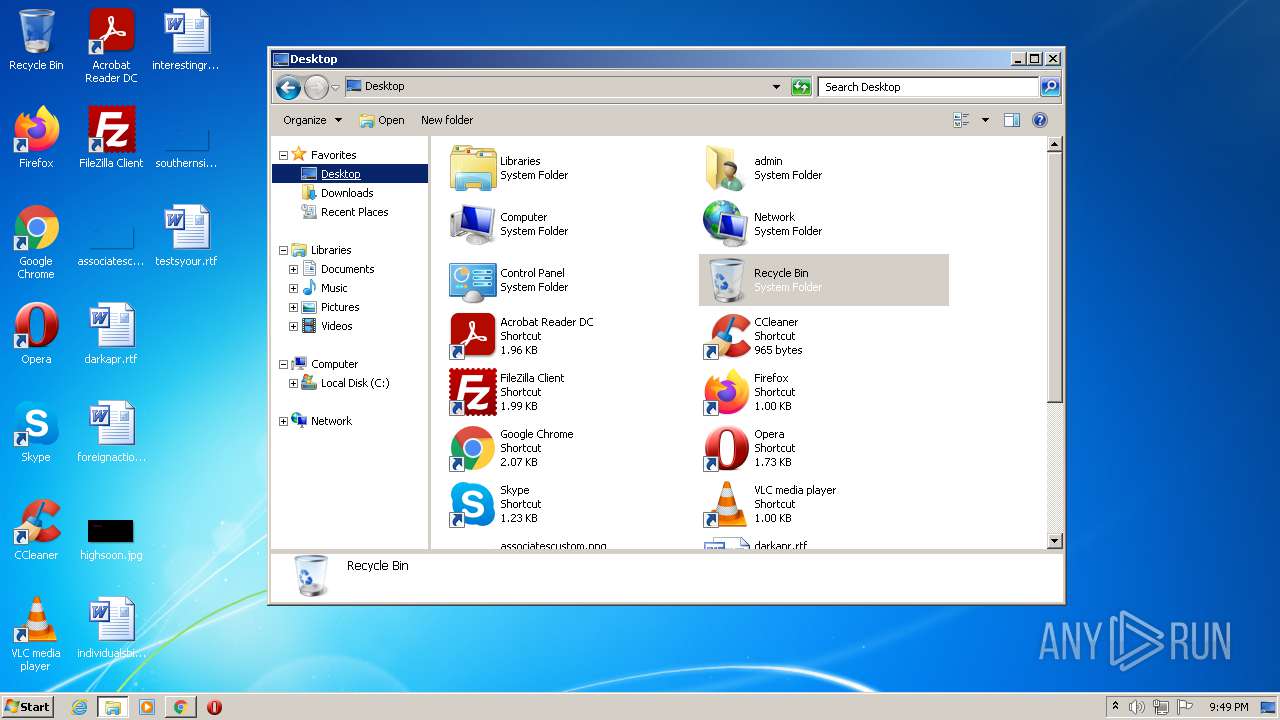
Task: Click the file list scroll down arrow
Action: (x=1054, y=541)
